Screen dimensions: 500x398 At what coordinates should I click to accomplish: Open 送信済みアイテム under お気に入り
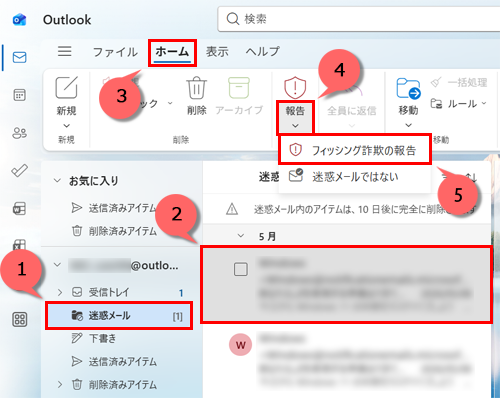114,208
